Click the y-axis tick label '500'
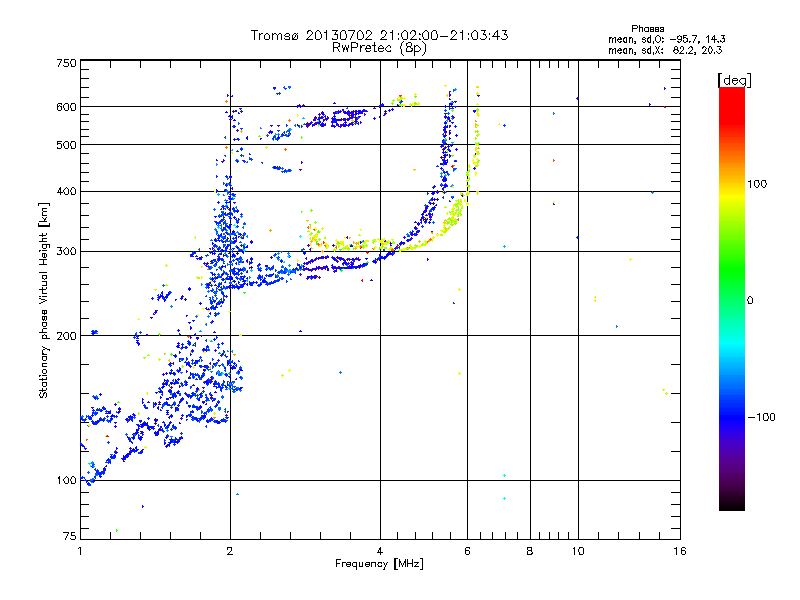Screen dimensions: 800x600 tap(66, 145)
